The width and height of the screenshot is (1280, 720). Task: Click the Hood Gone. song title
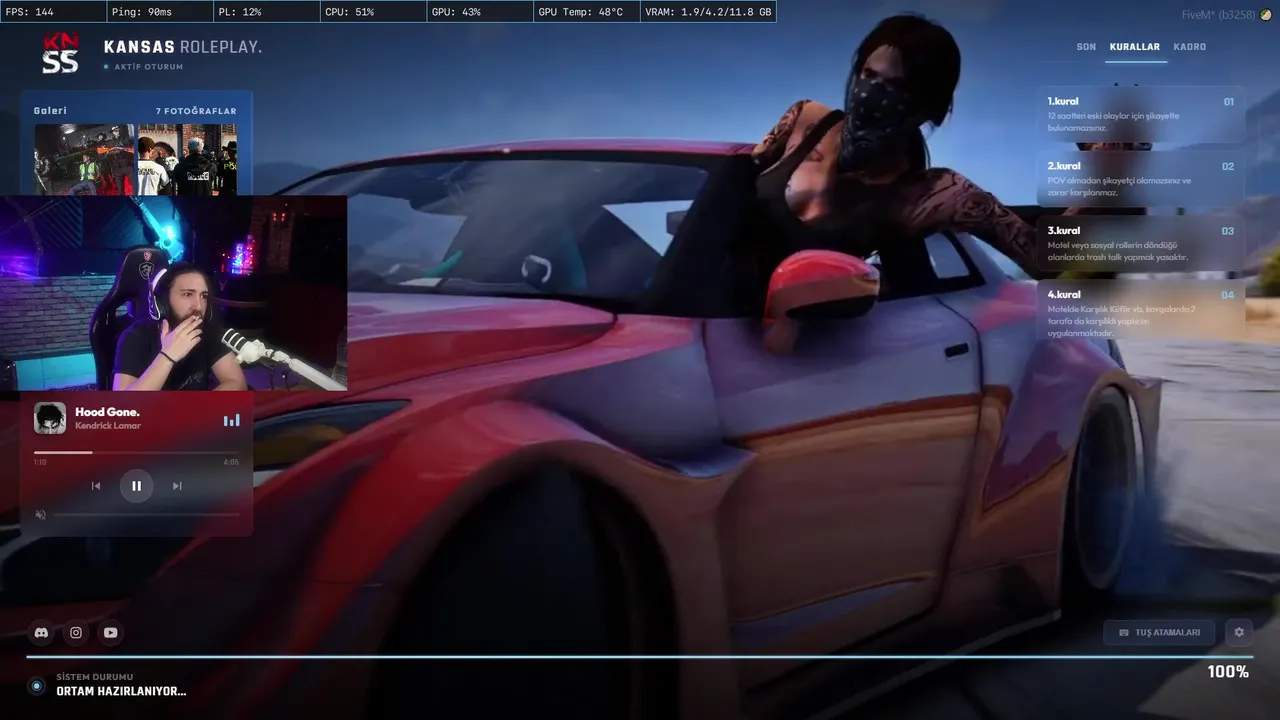coord(107,412)
